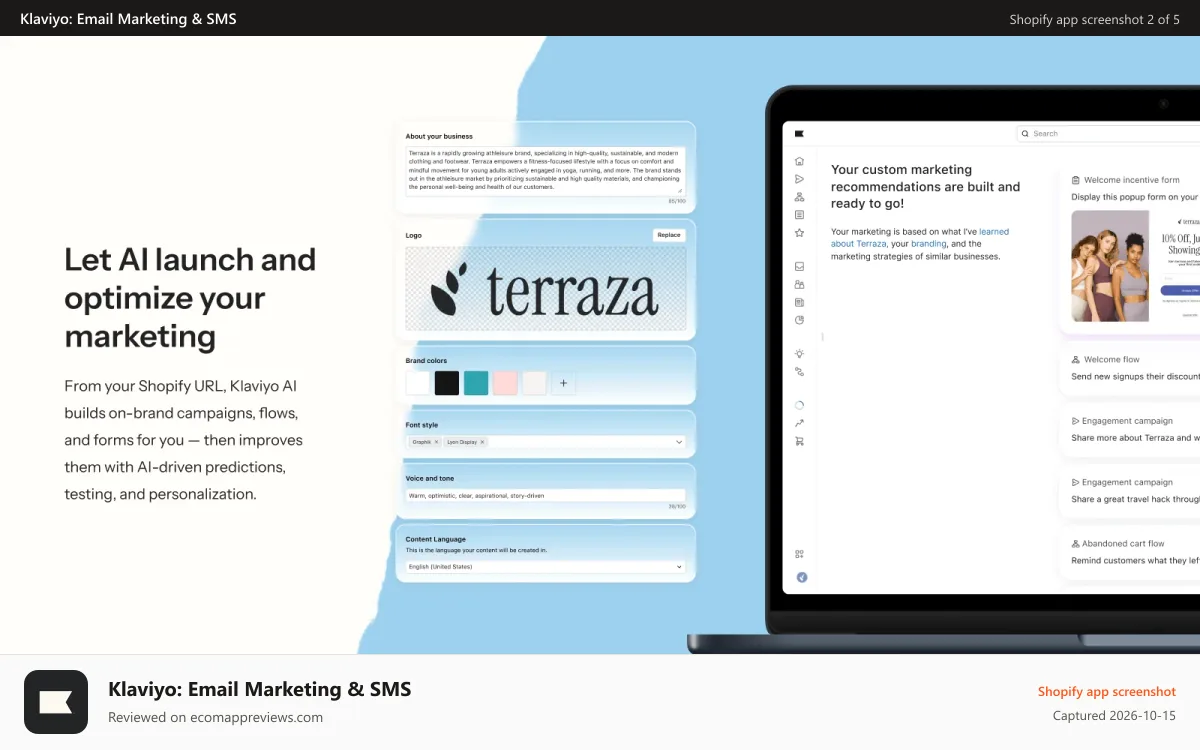Expand the Font style dropdown
Screen dimensions: 1200x750
coord(679,441)
